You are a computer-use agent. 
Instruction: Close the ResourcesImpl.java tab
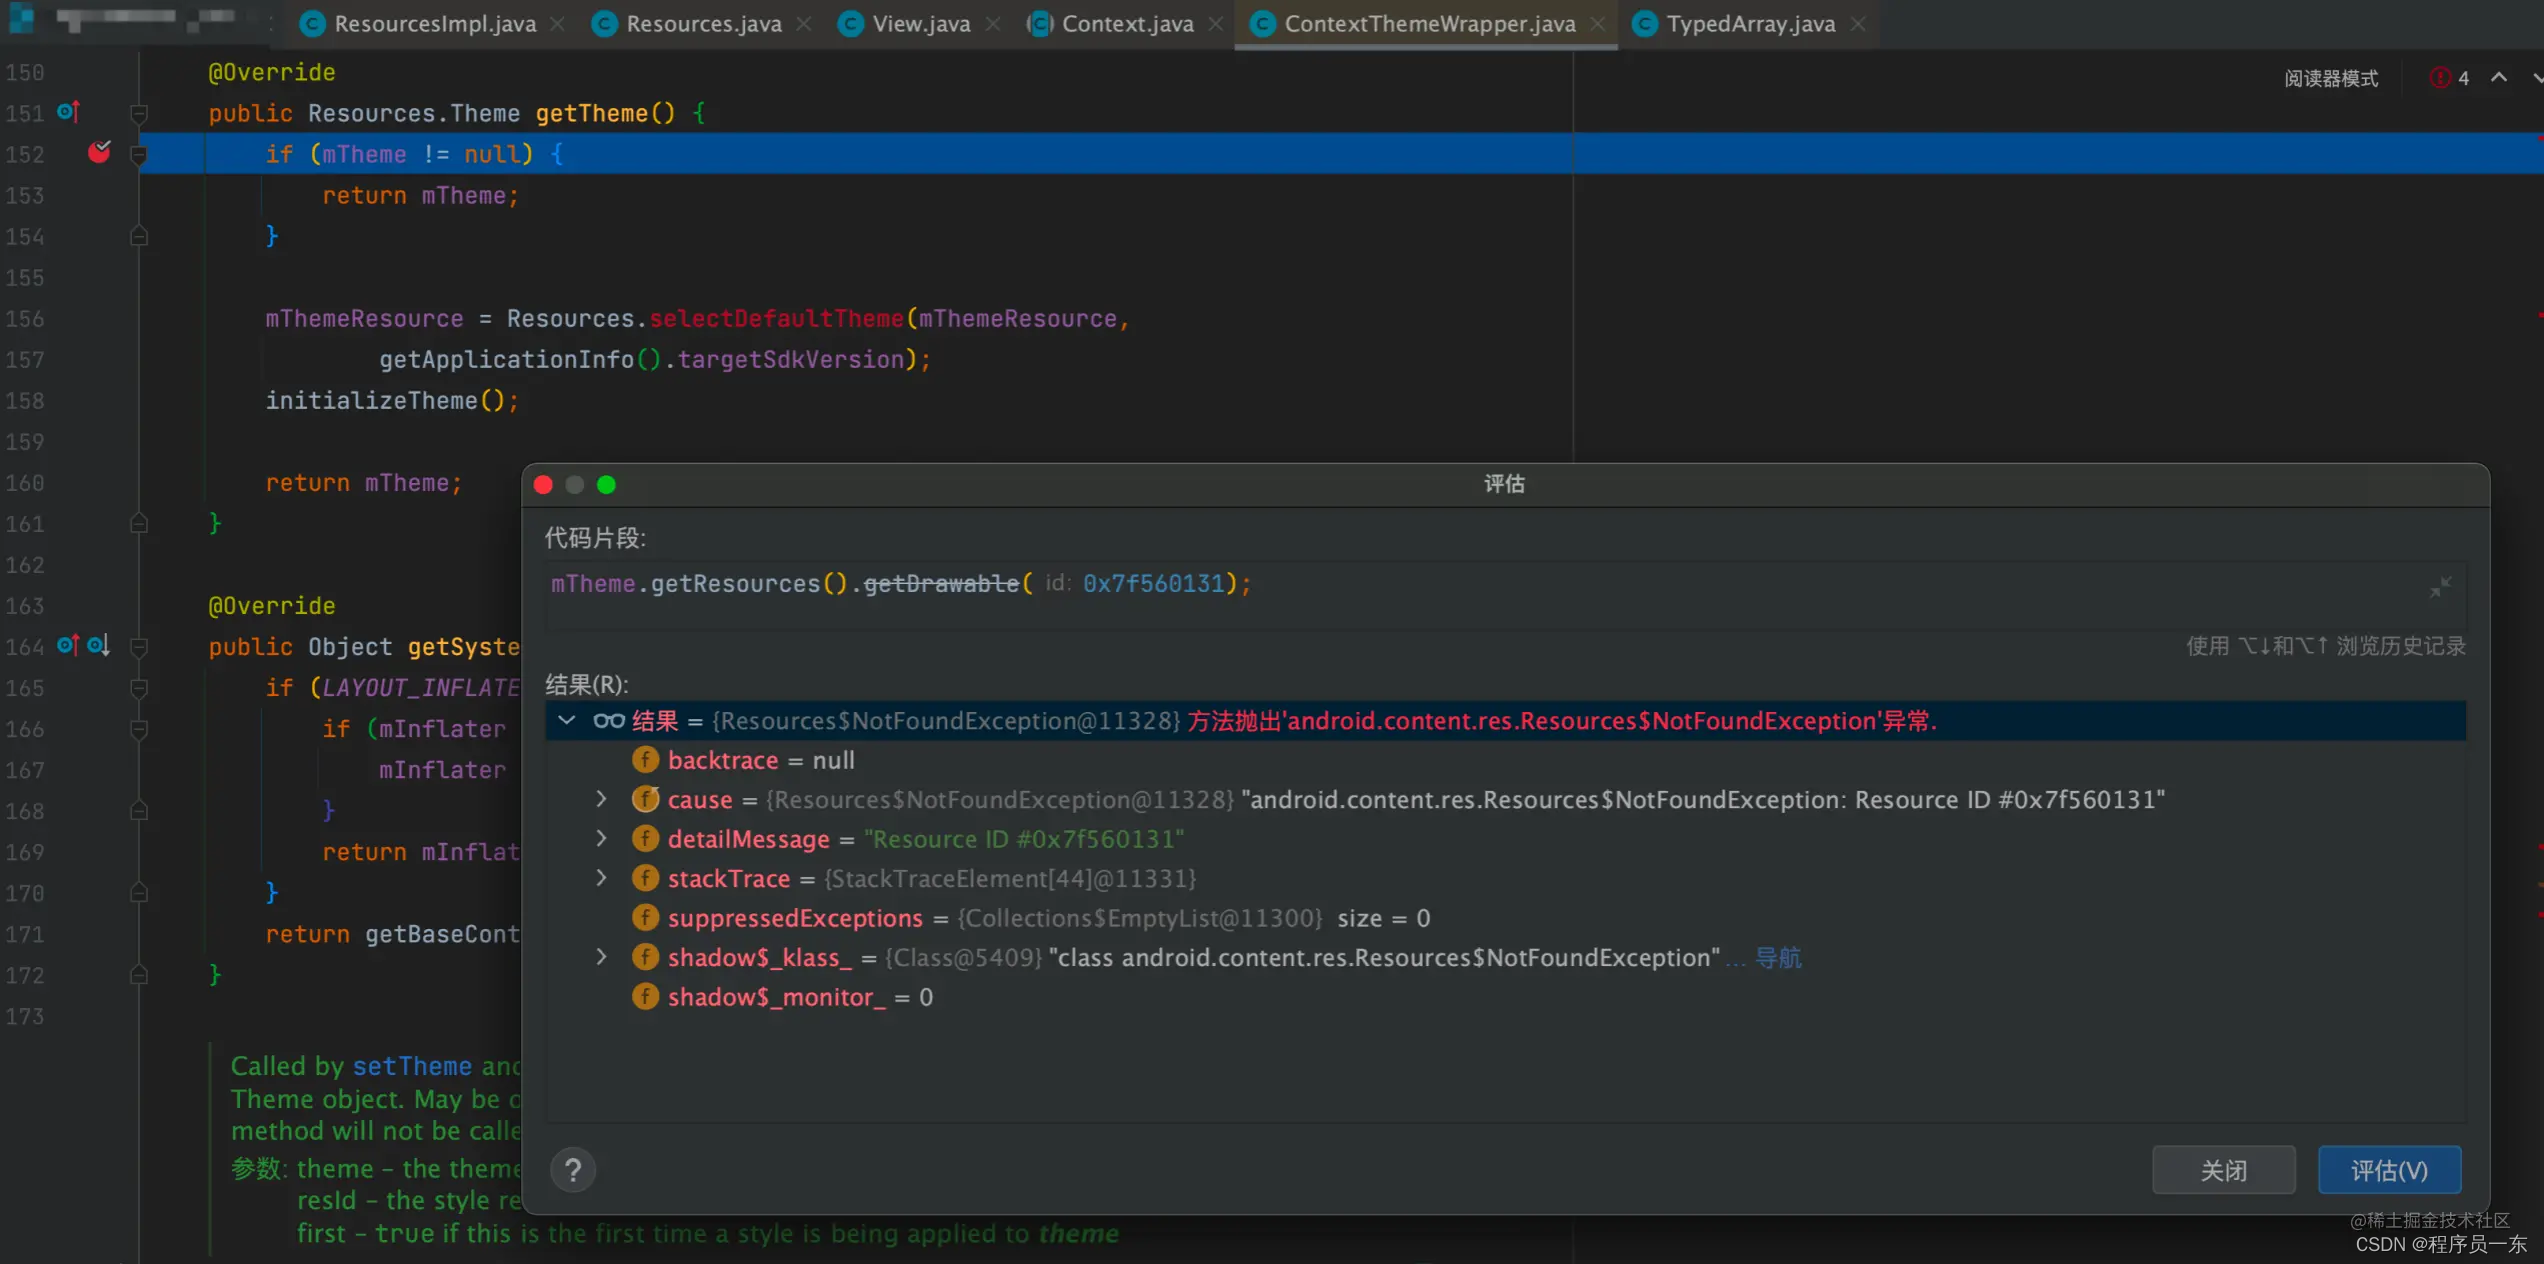pyautogui.click(x=558, y=24)
